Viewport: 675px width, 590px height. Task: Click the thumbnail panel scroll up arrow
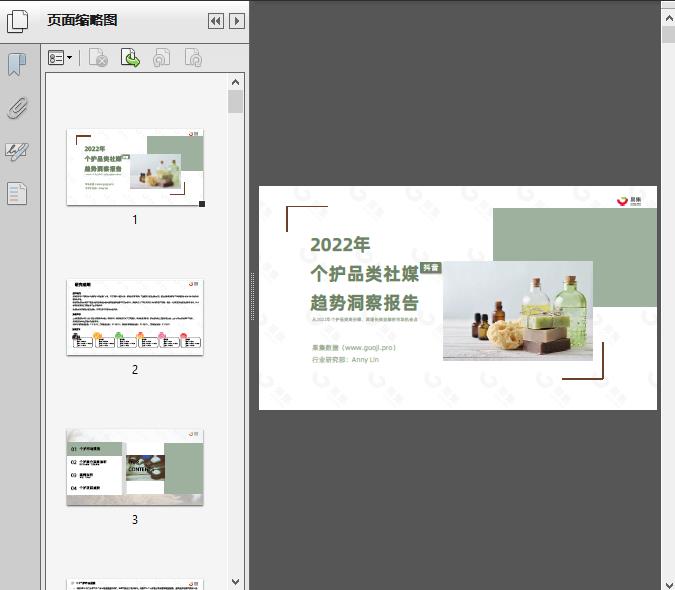coord(235,82)
